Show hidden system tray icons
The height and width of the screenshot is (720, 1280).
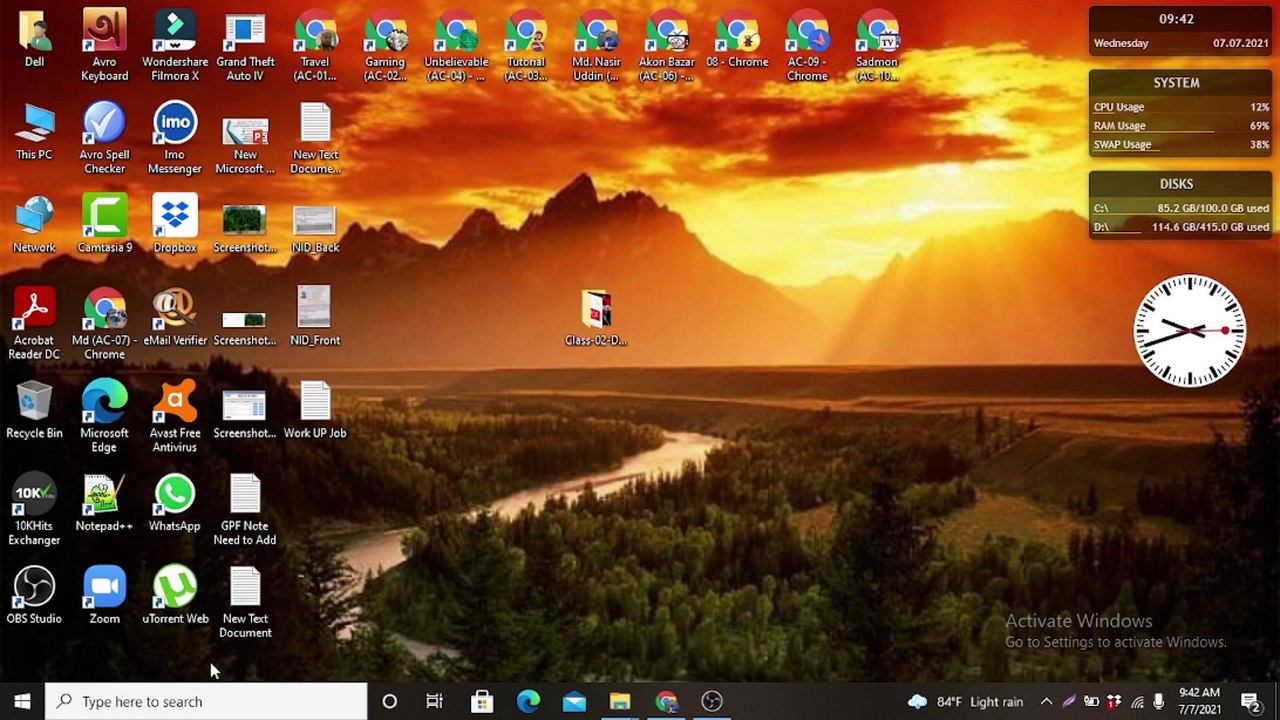click(1046, 702)
